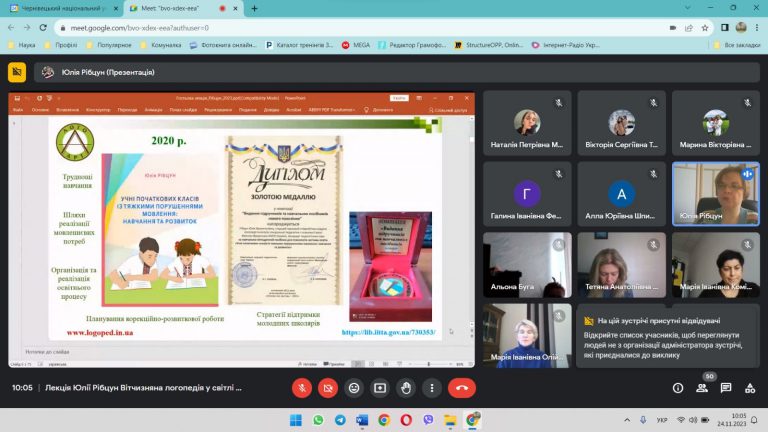Screen dimensions: 768x432
Task: Open Фотокнига онлайн bookmark
Action: click(223, 45)
